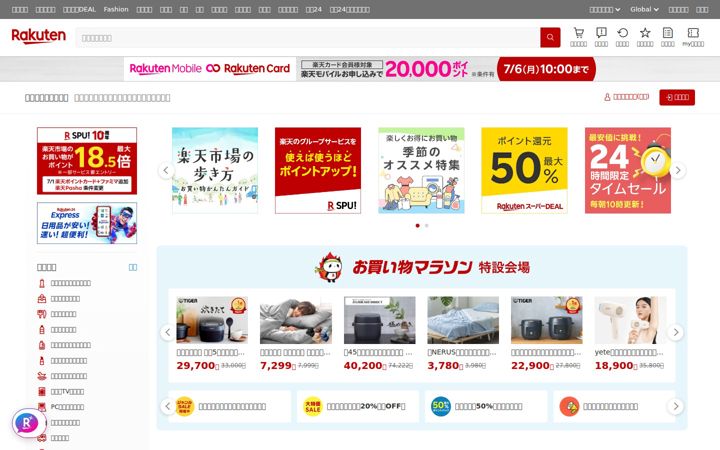Click the TV appliance category icon
Screen dimensions: 720x450
coord(42,392)
